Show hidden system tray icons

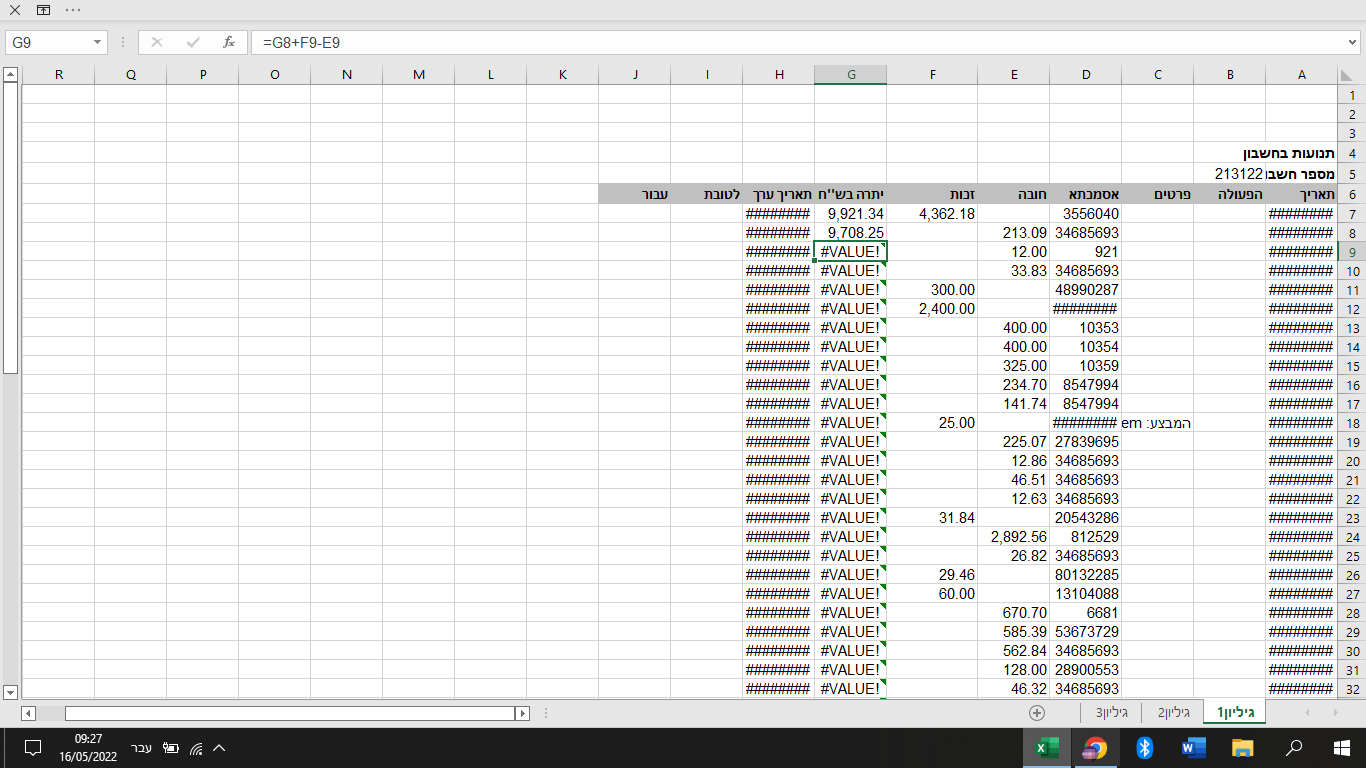(220, 748)
